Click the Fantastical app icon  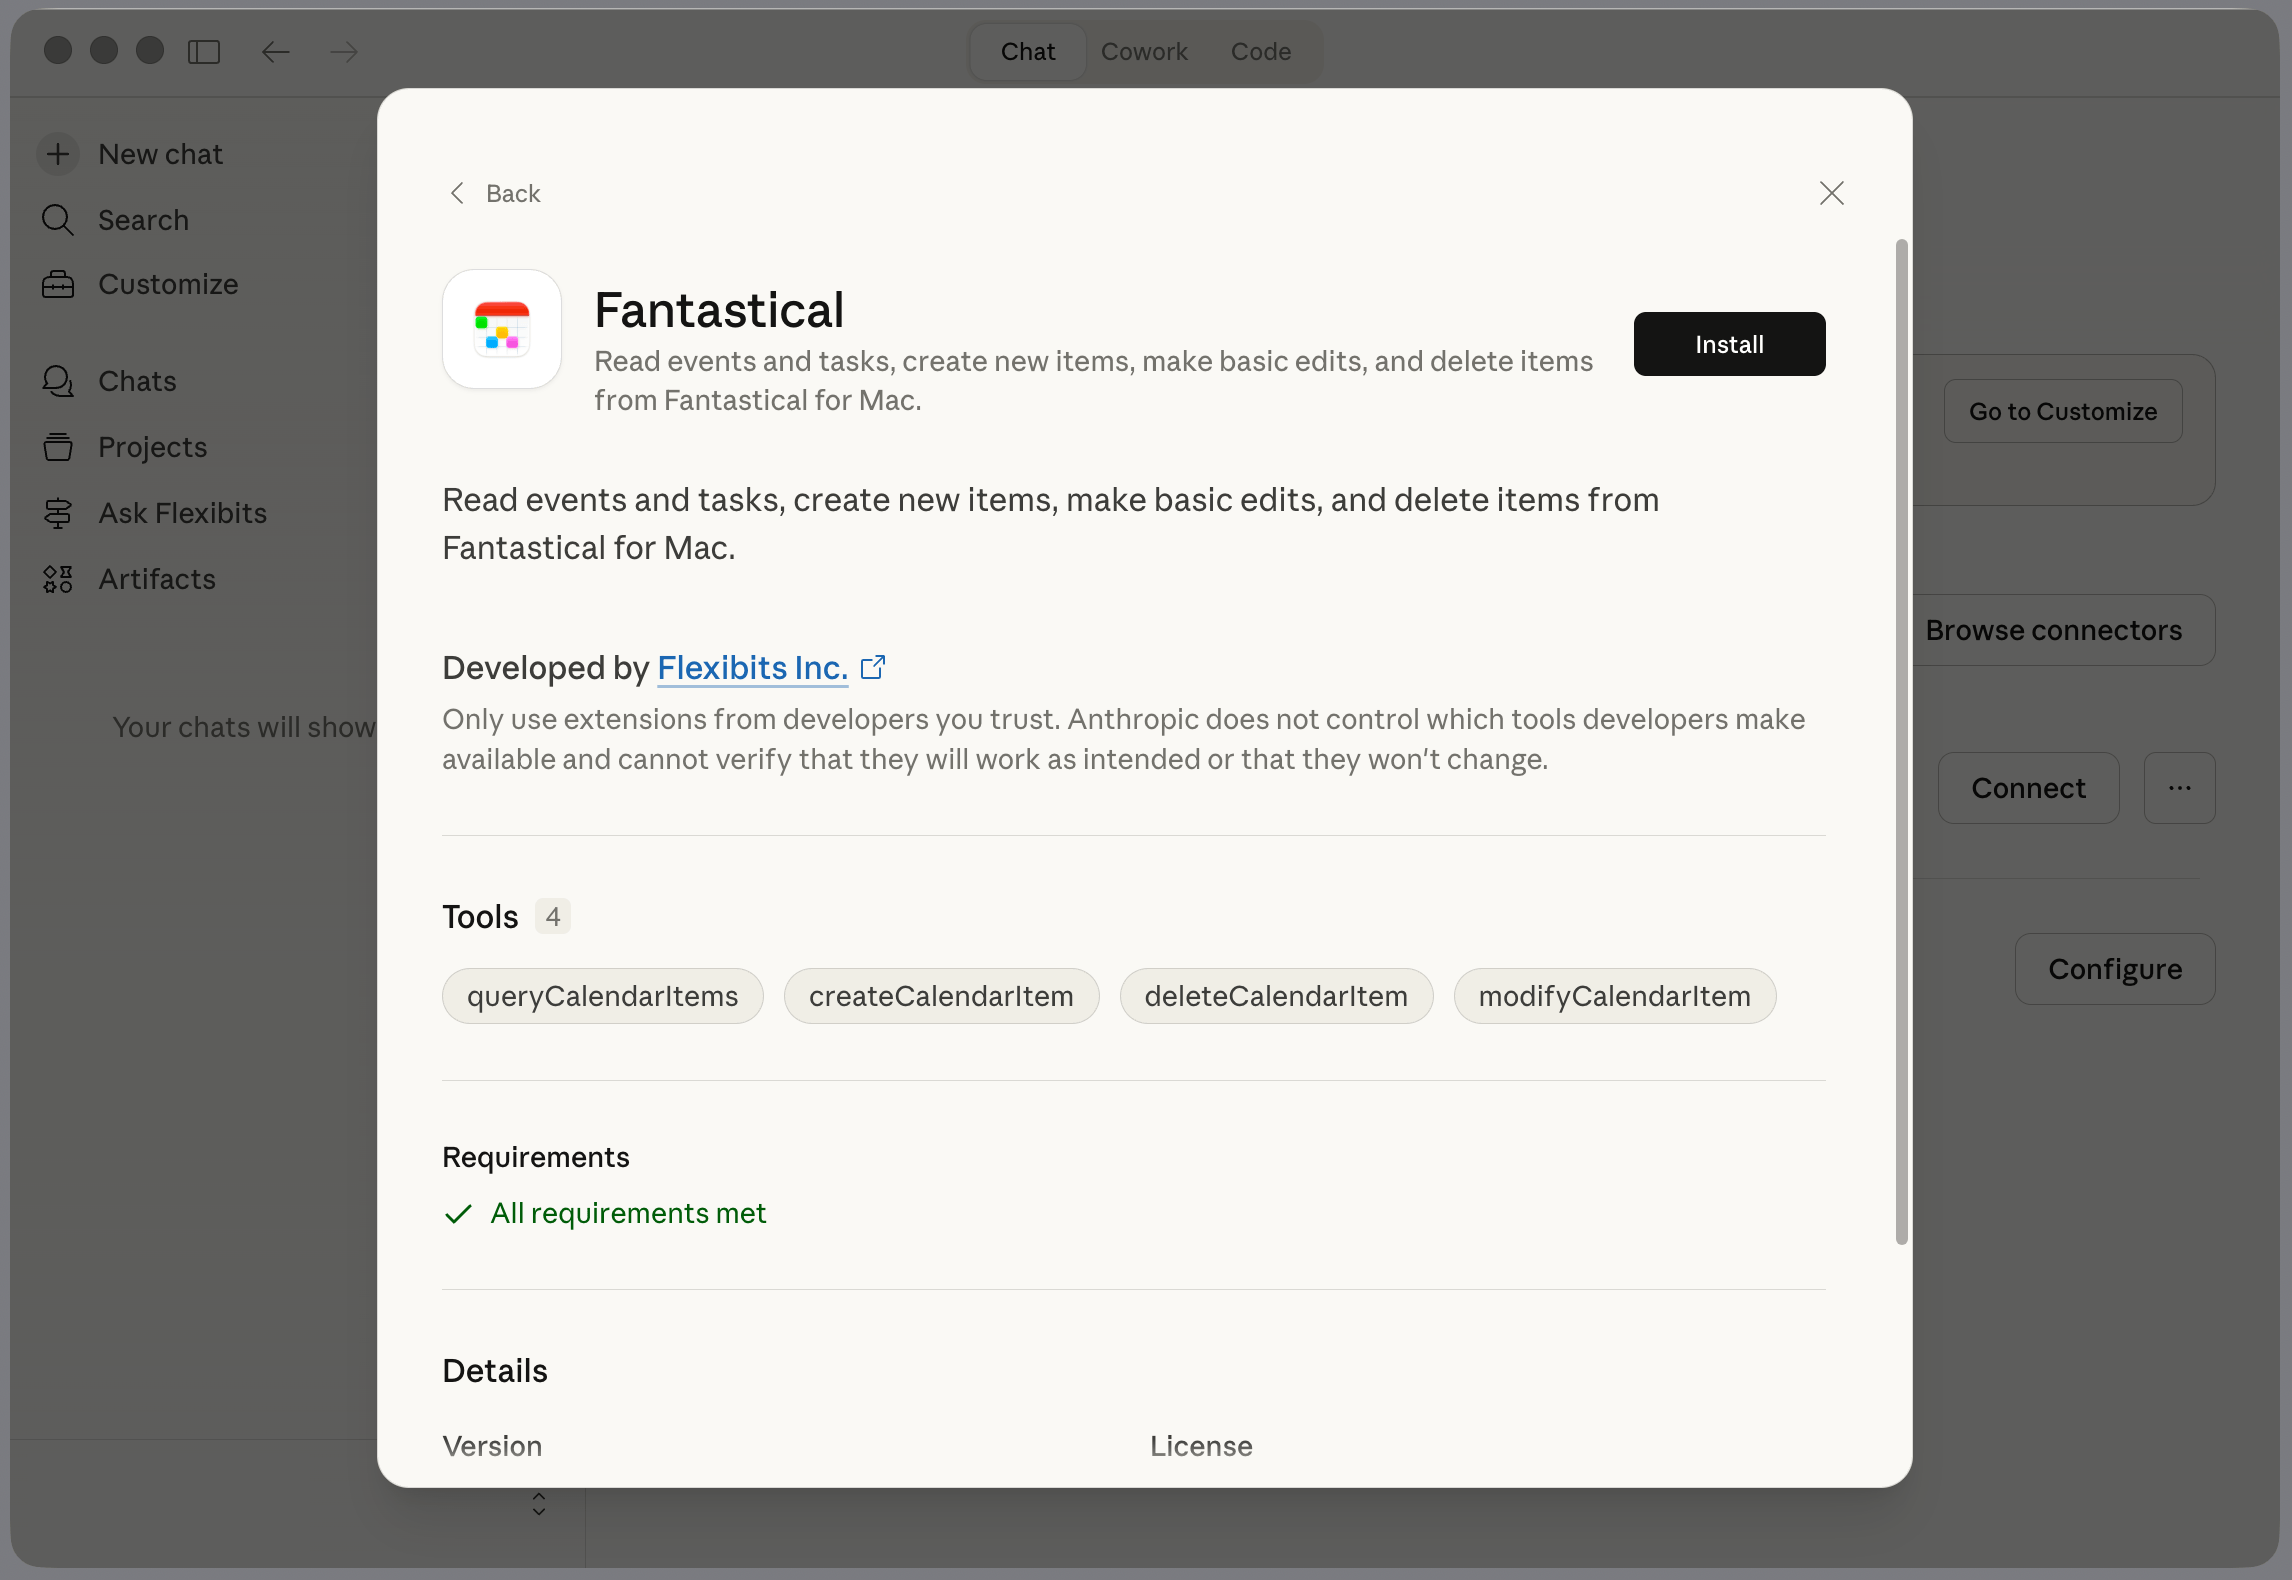tap(502, 329)
